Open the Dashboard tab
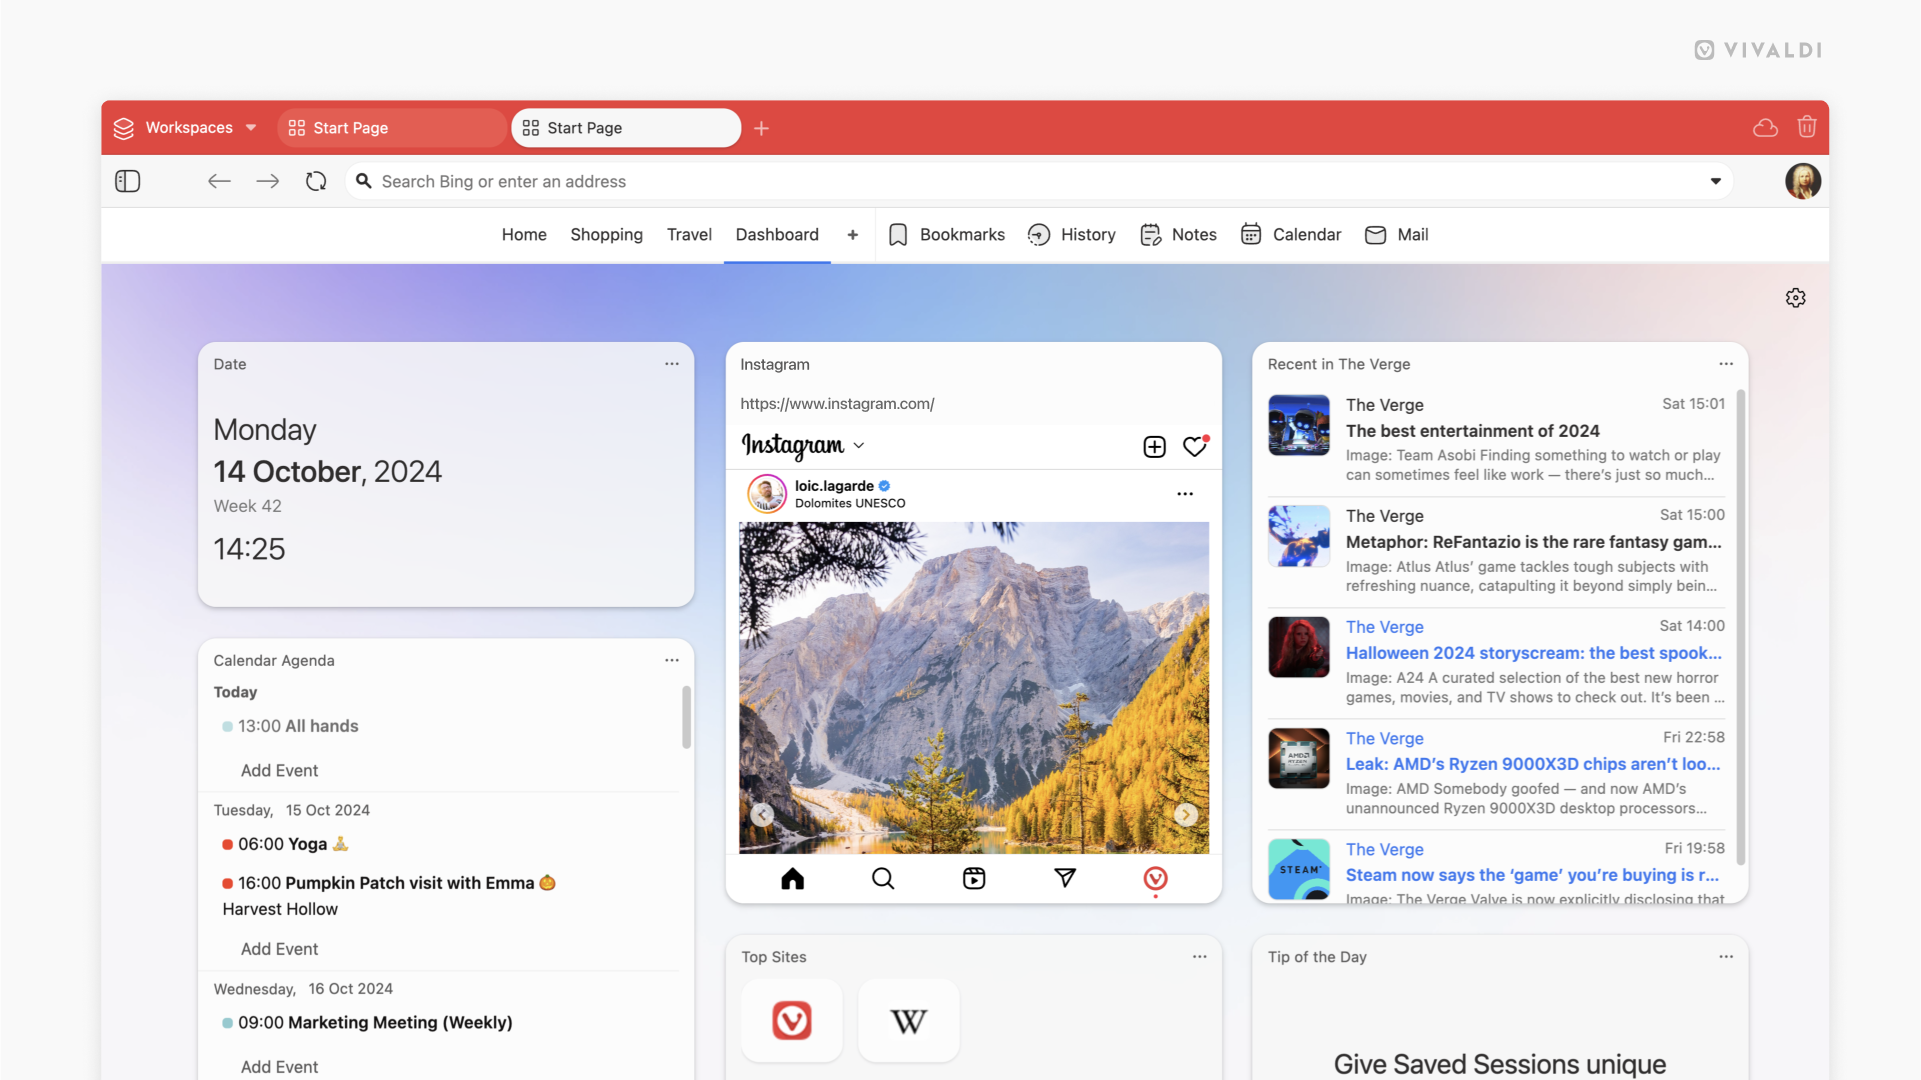 tap(777, 235)
